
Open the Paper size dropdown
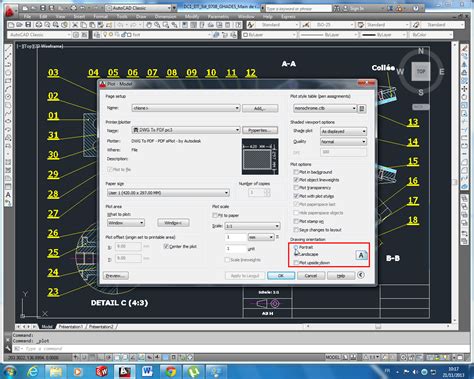[168, 193]
